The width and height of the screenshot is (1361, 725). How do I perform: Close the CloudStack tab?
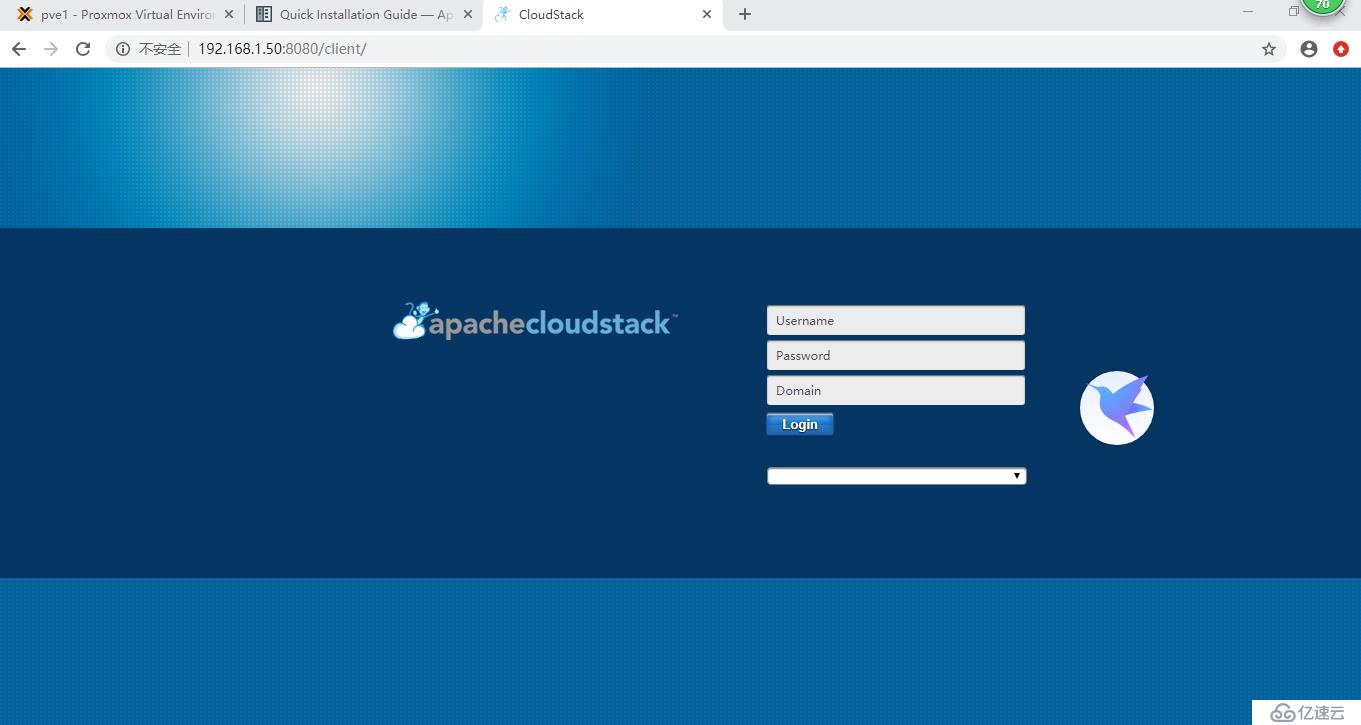coord(707,15)
